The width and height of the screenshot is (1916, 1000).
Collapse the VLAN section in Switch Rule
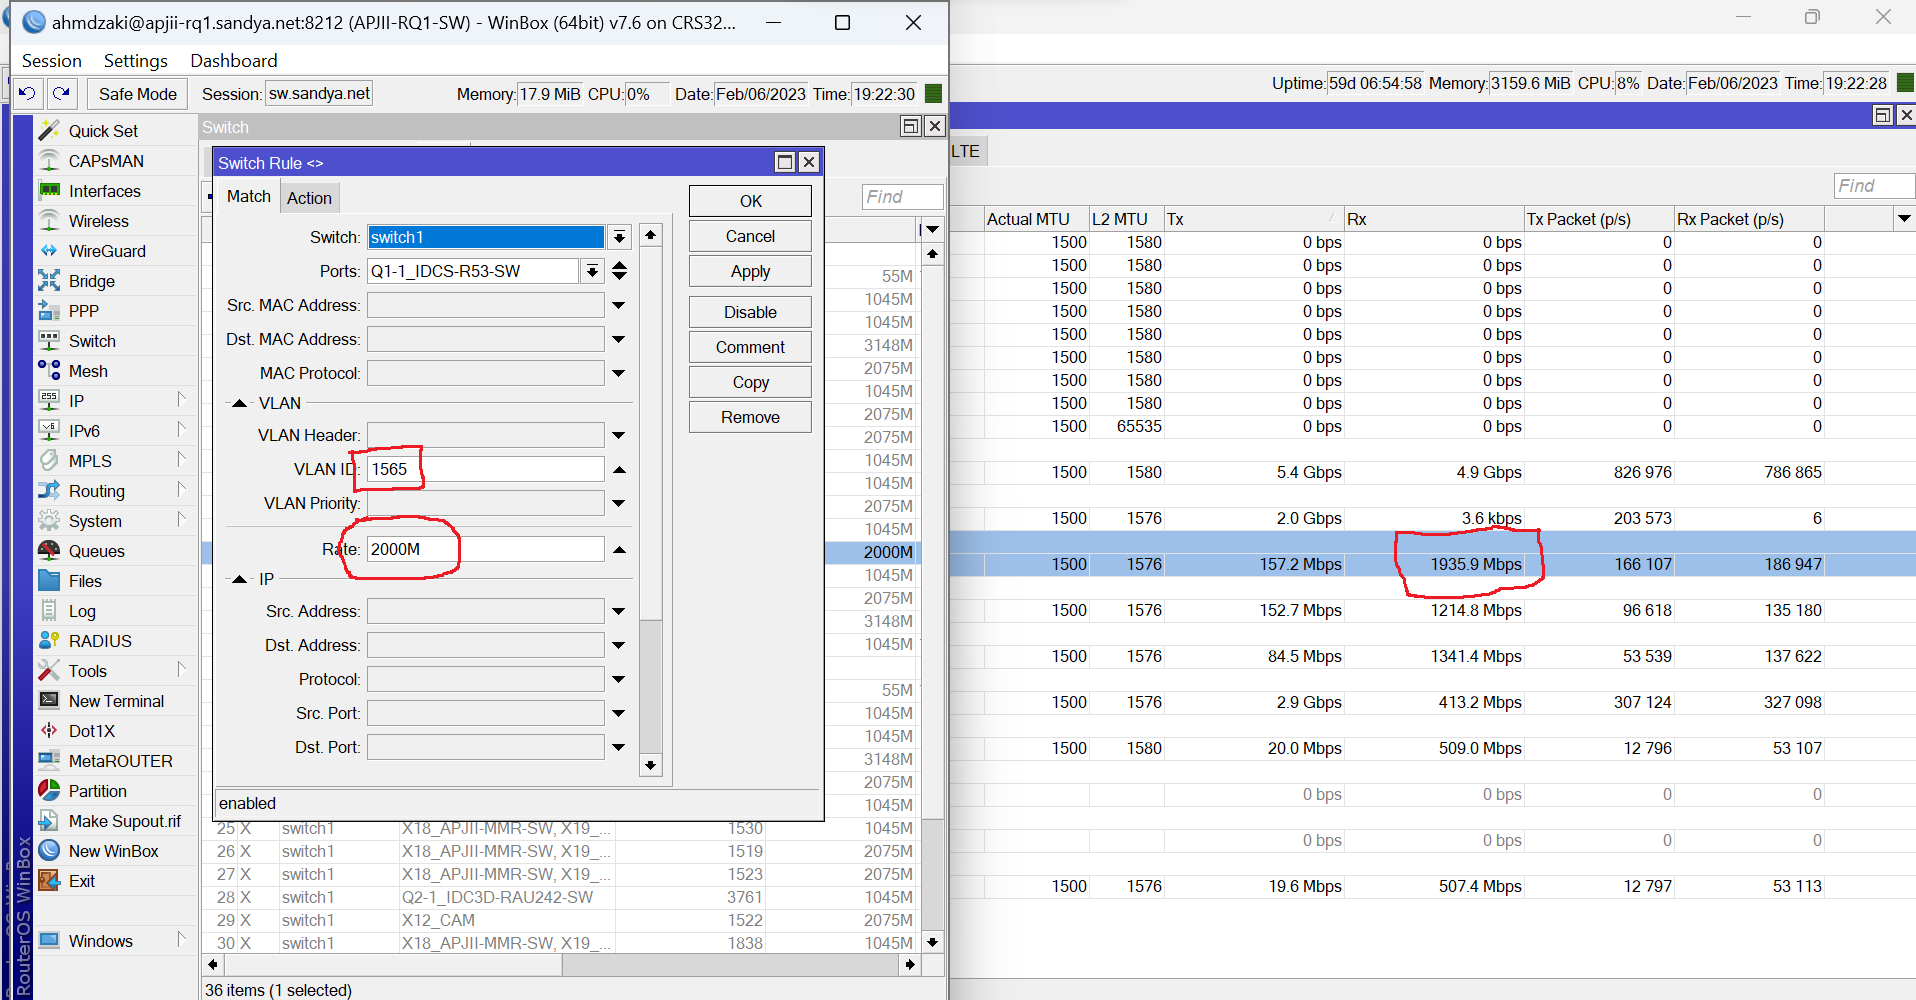pyautogui.click(x=238, y=403)
